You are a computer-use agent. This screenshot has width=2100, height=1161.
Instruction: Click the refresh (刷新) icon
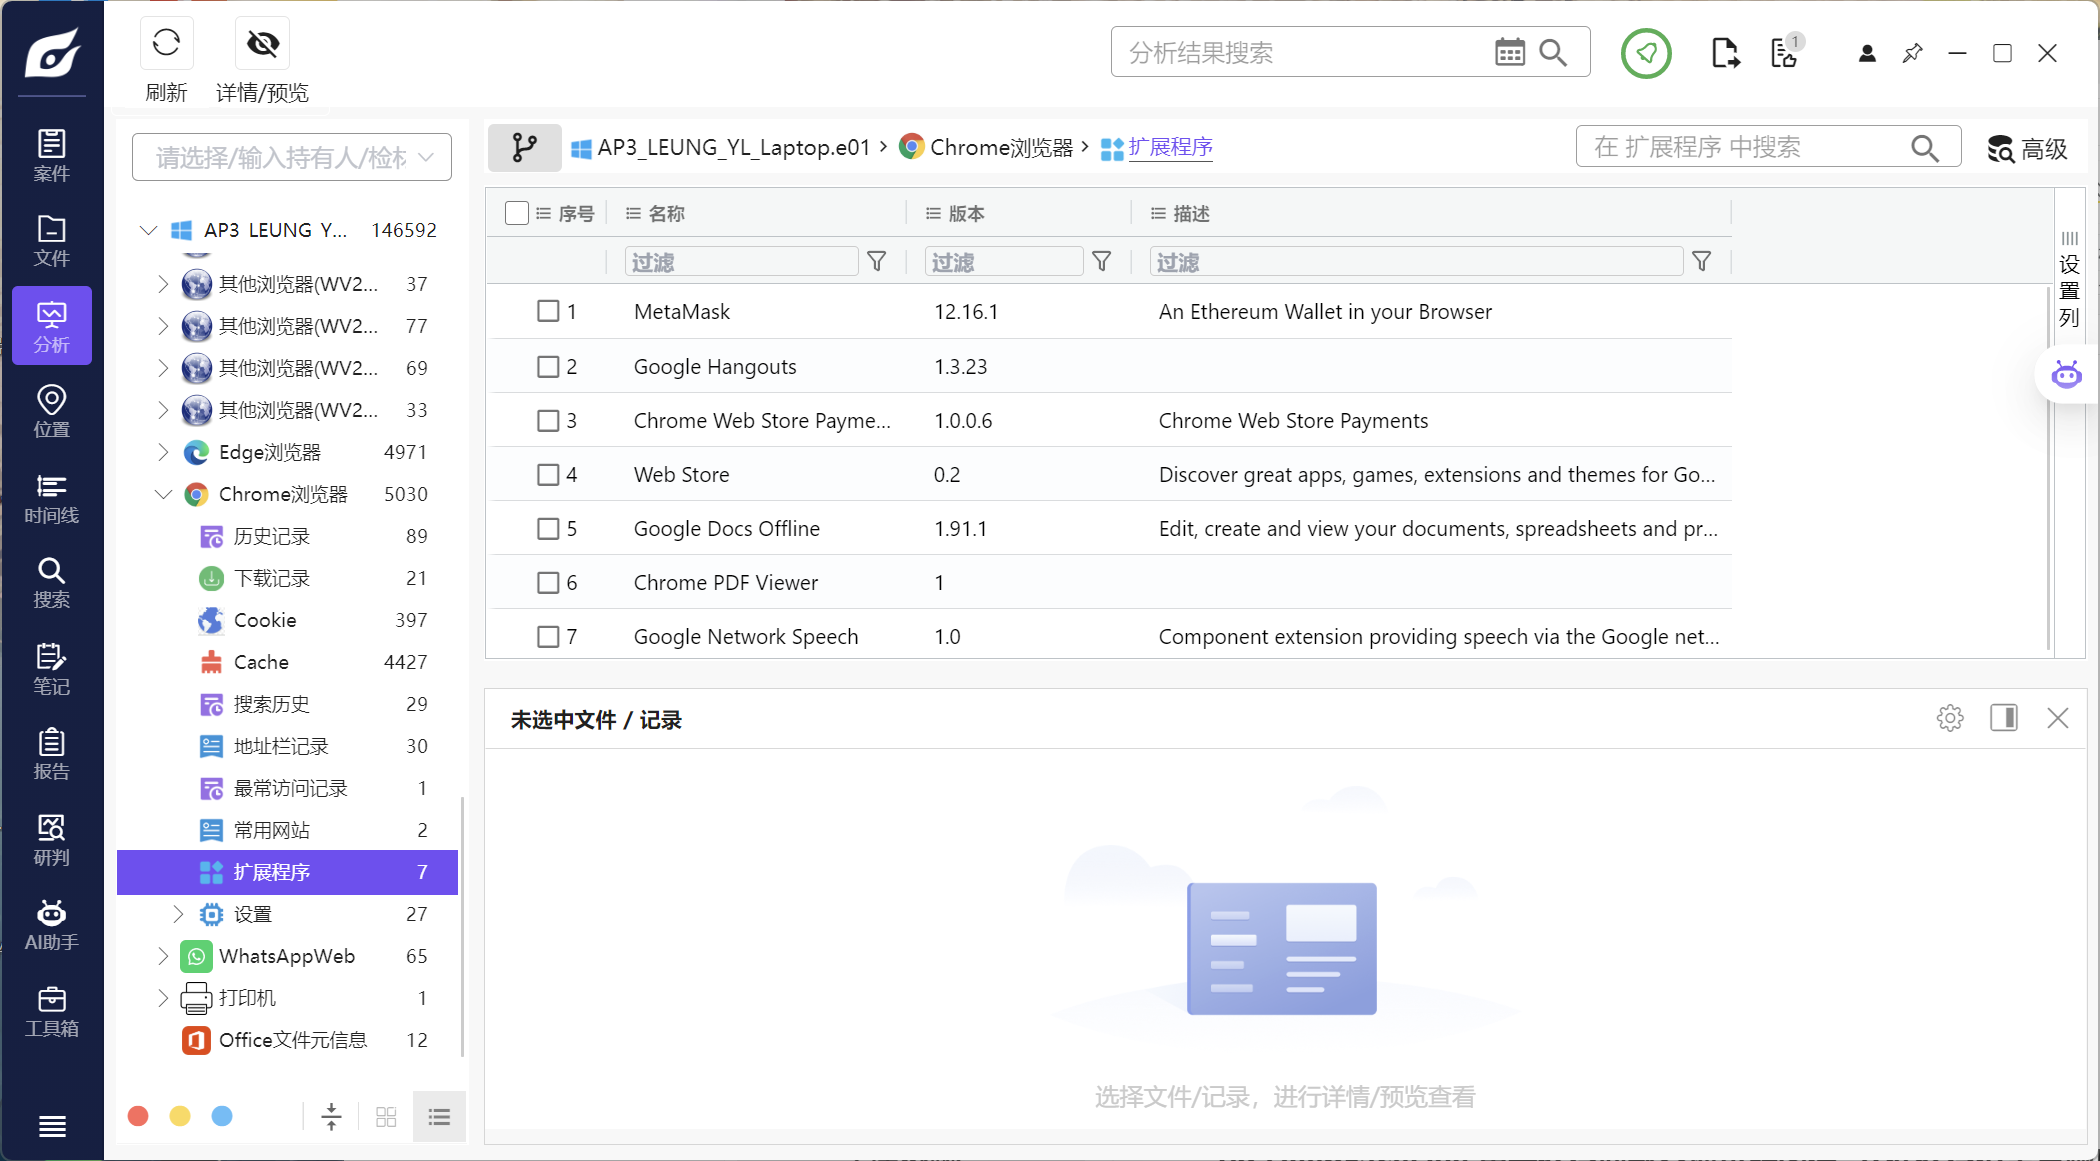click(x=166, y=43)
